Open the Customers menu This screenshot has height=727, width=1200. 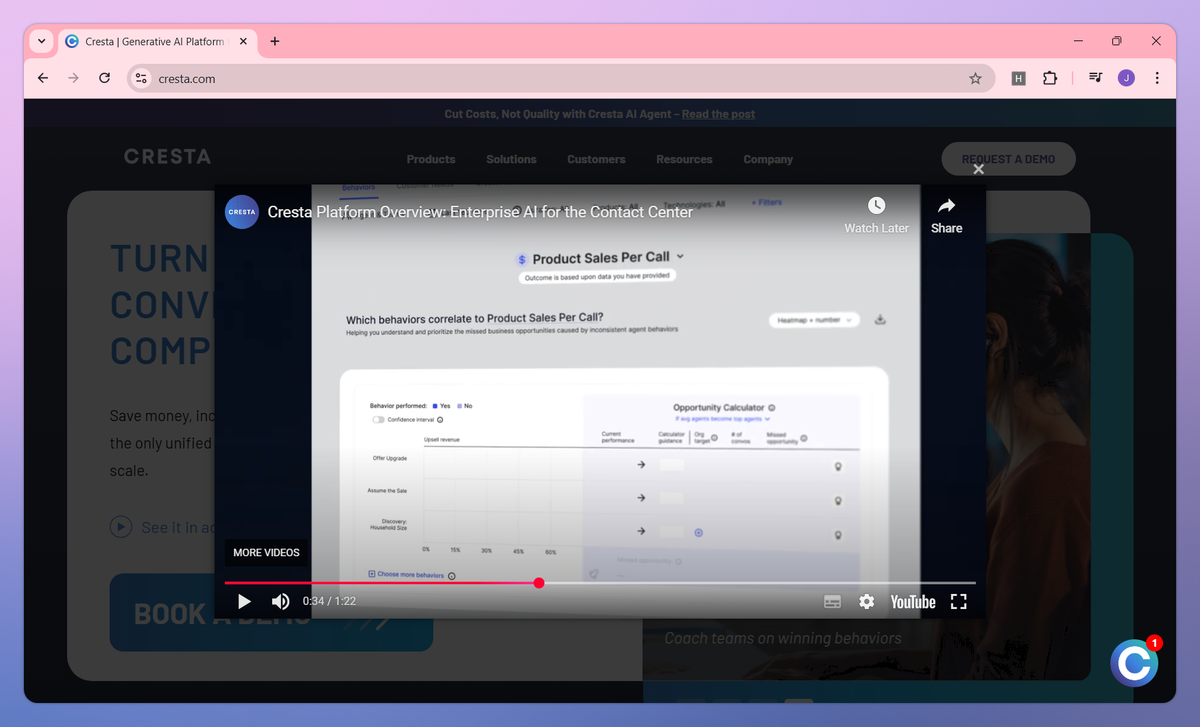596,159
